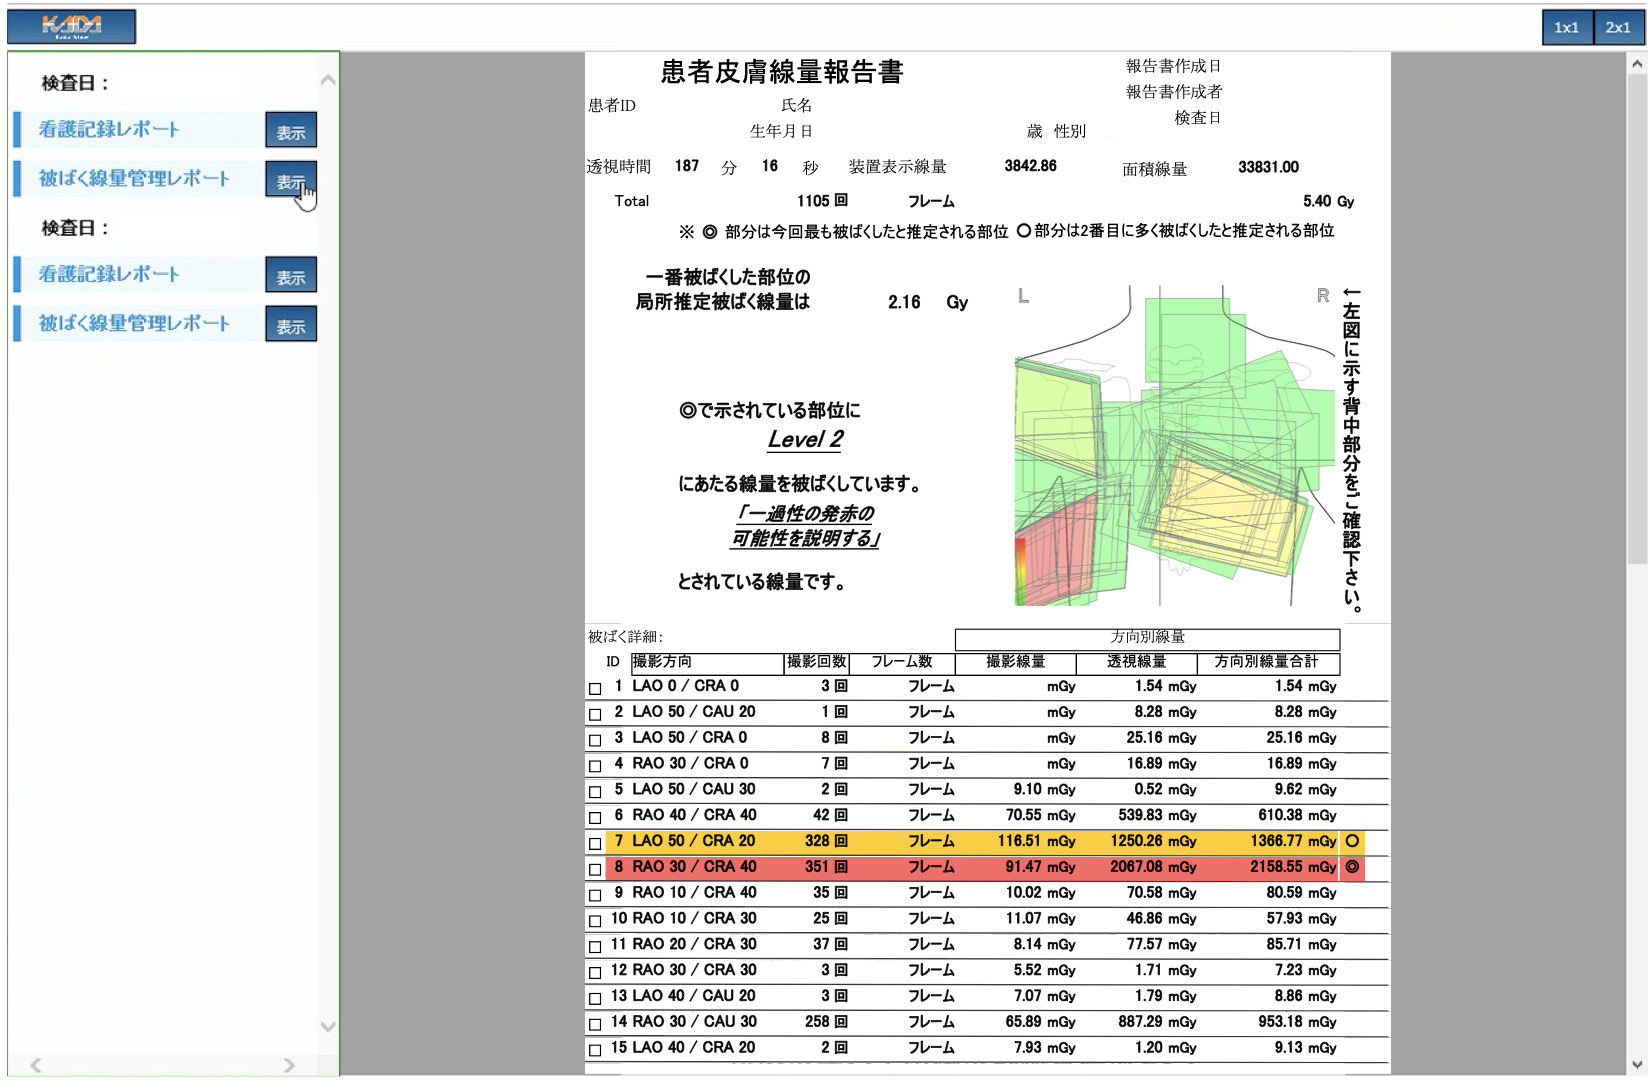
Task: Tick checkbox for highlighted row 7 LAO 50 / CRA 20
Action: pos(595,843)
